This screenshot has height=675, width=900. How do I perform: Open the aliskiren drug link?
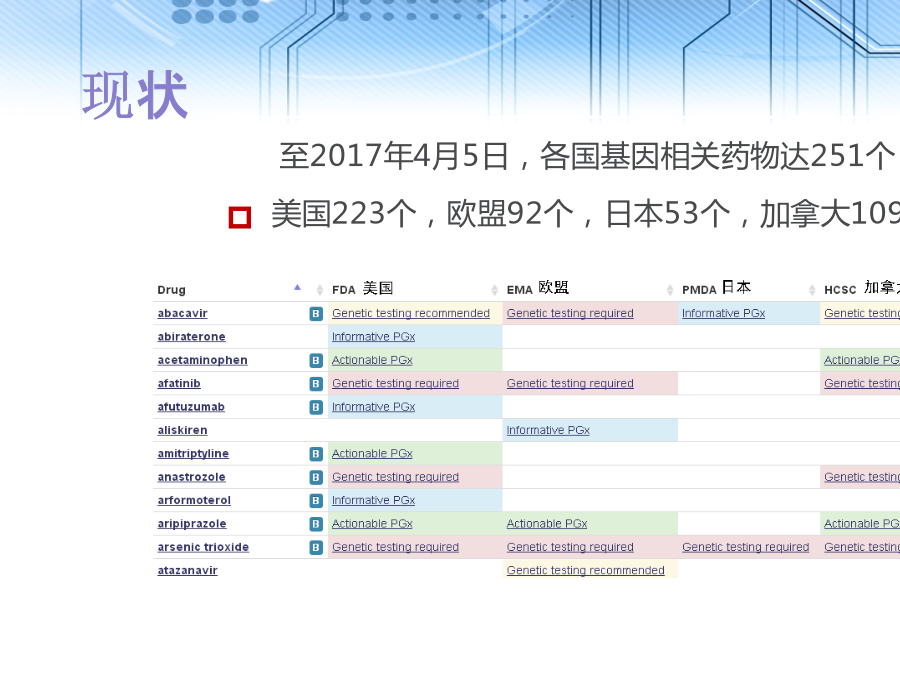tap(183, 430)
